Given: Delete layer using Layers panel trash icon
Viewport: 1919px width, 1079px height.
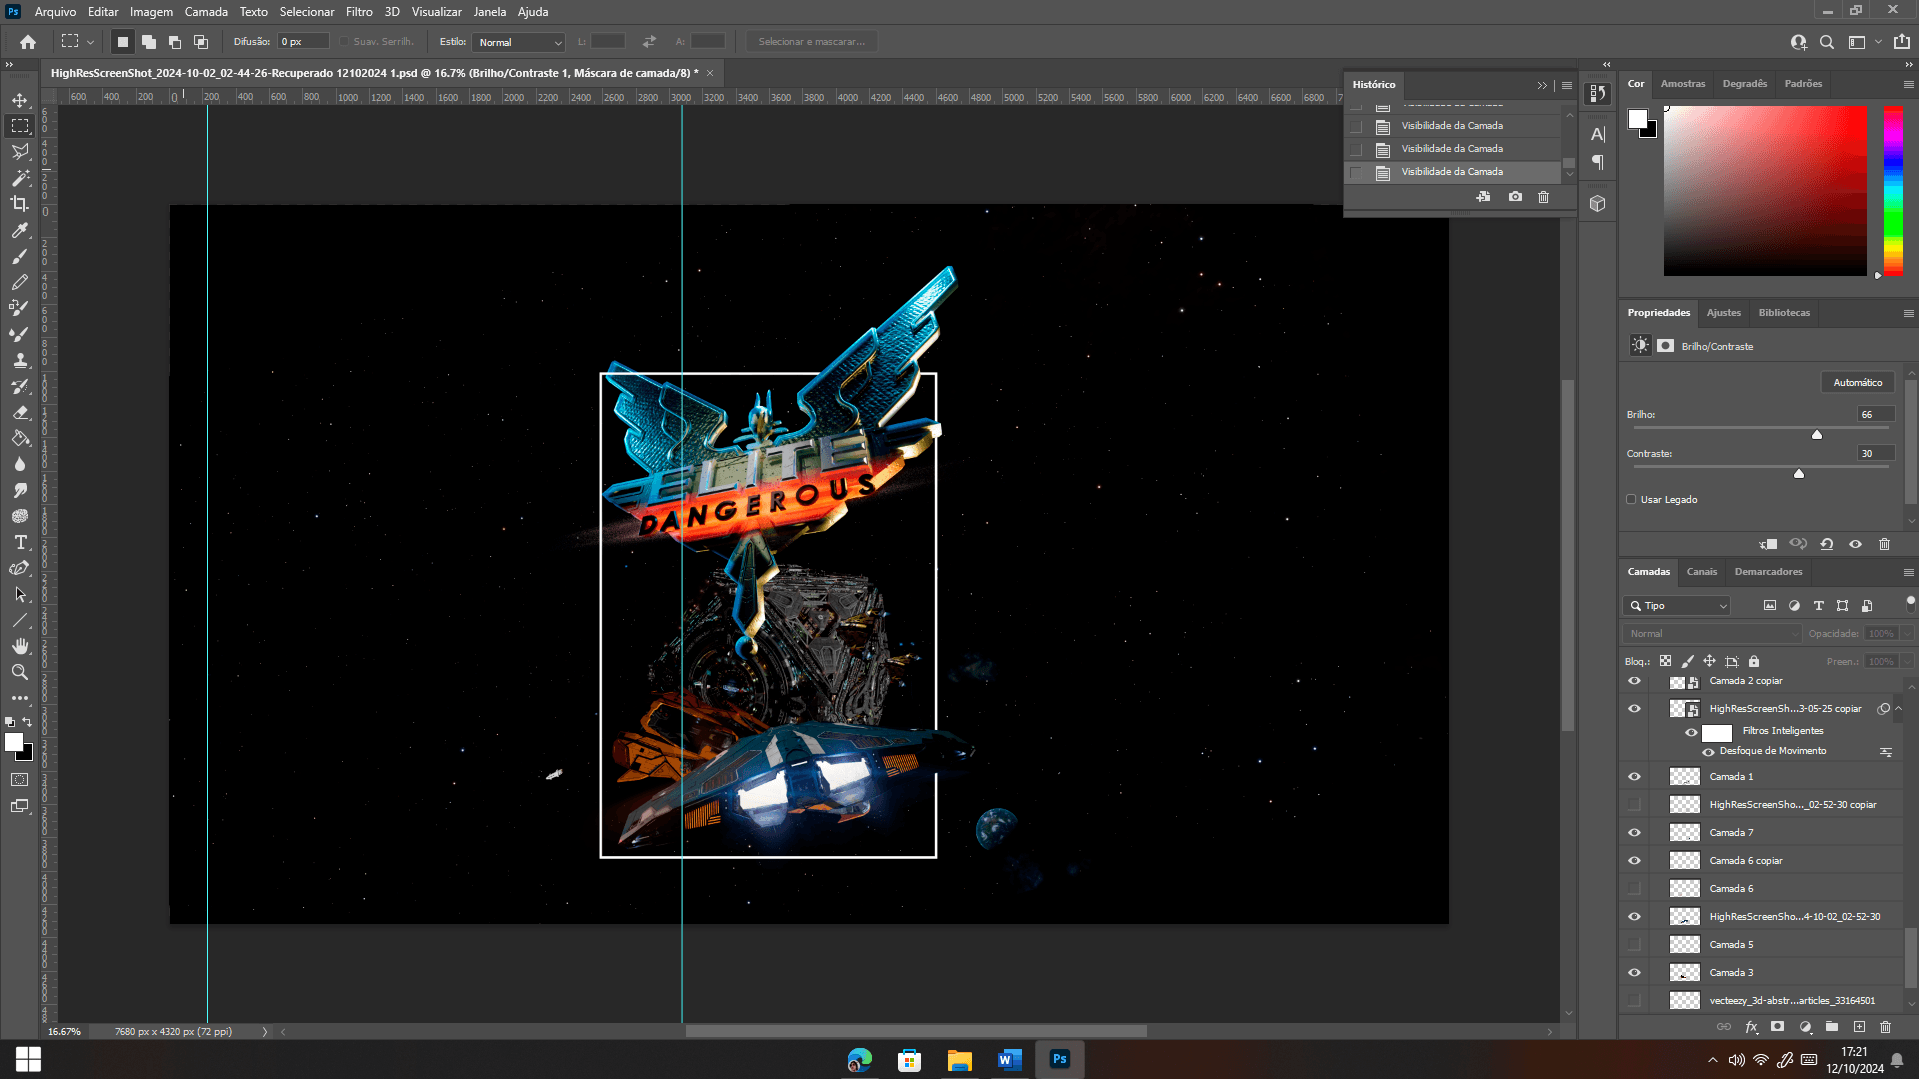Looking at the screenshot, I should tap(1885, 1027).
